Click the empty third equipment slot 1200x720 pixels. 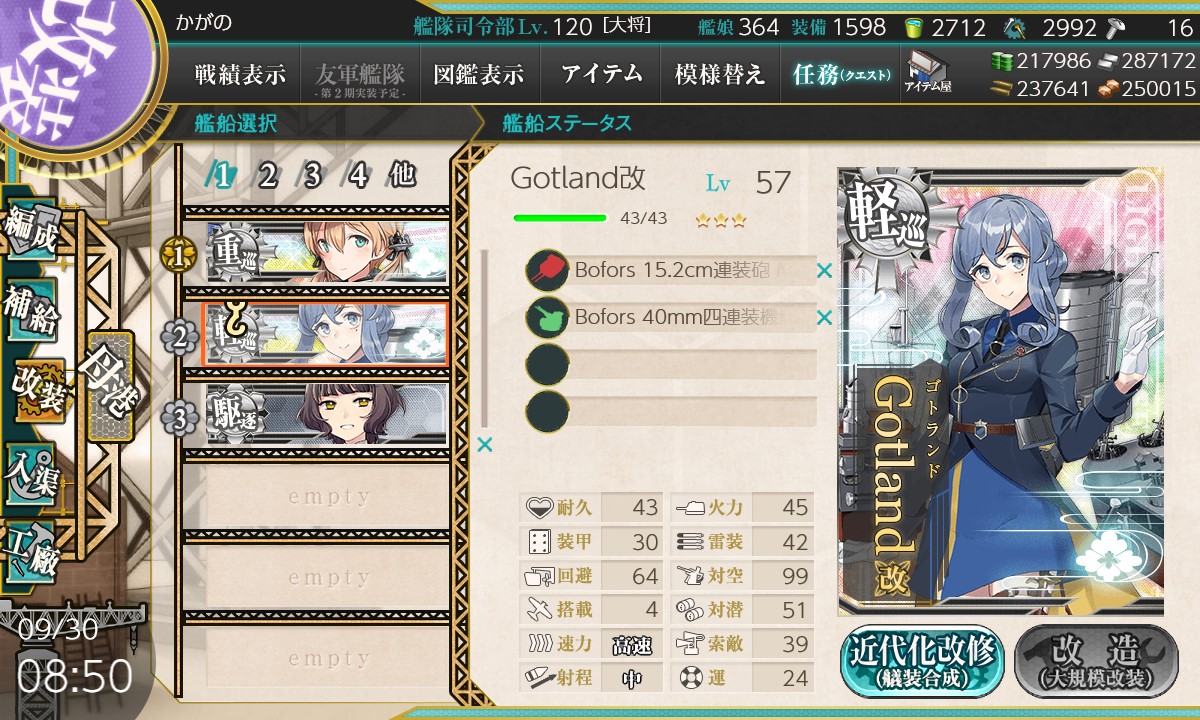point(671,364)
